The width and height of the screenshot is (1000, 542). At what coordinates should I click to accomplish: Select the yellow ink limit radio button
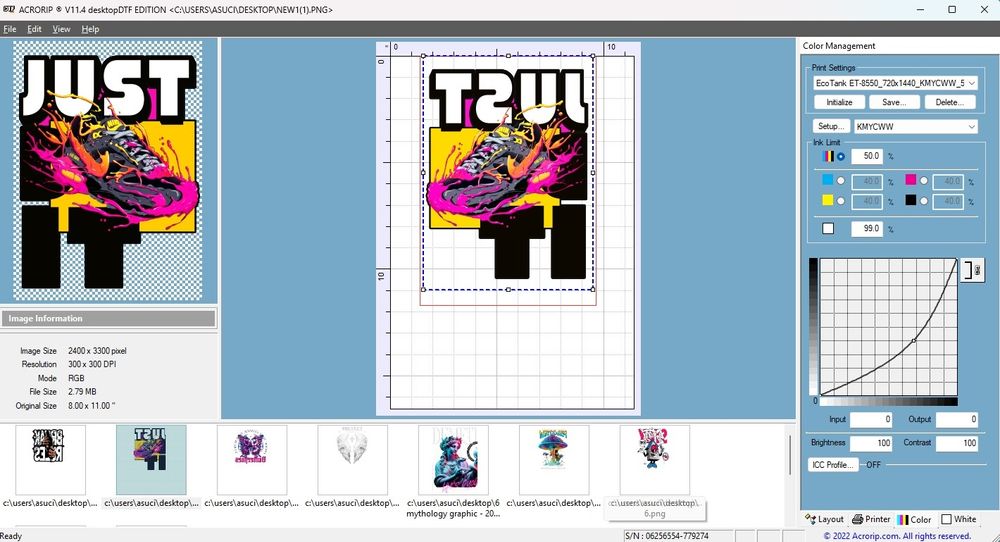tap(841, 201)
